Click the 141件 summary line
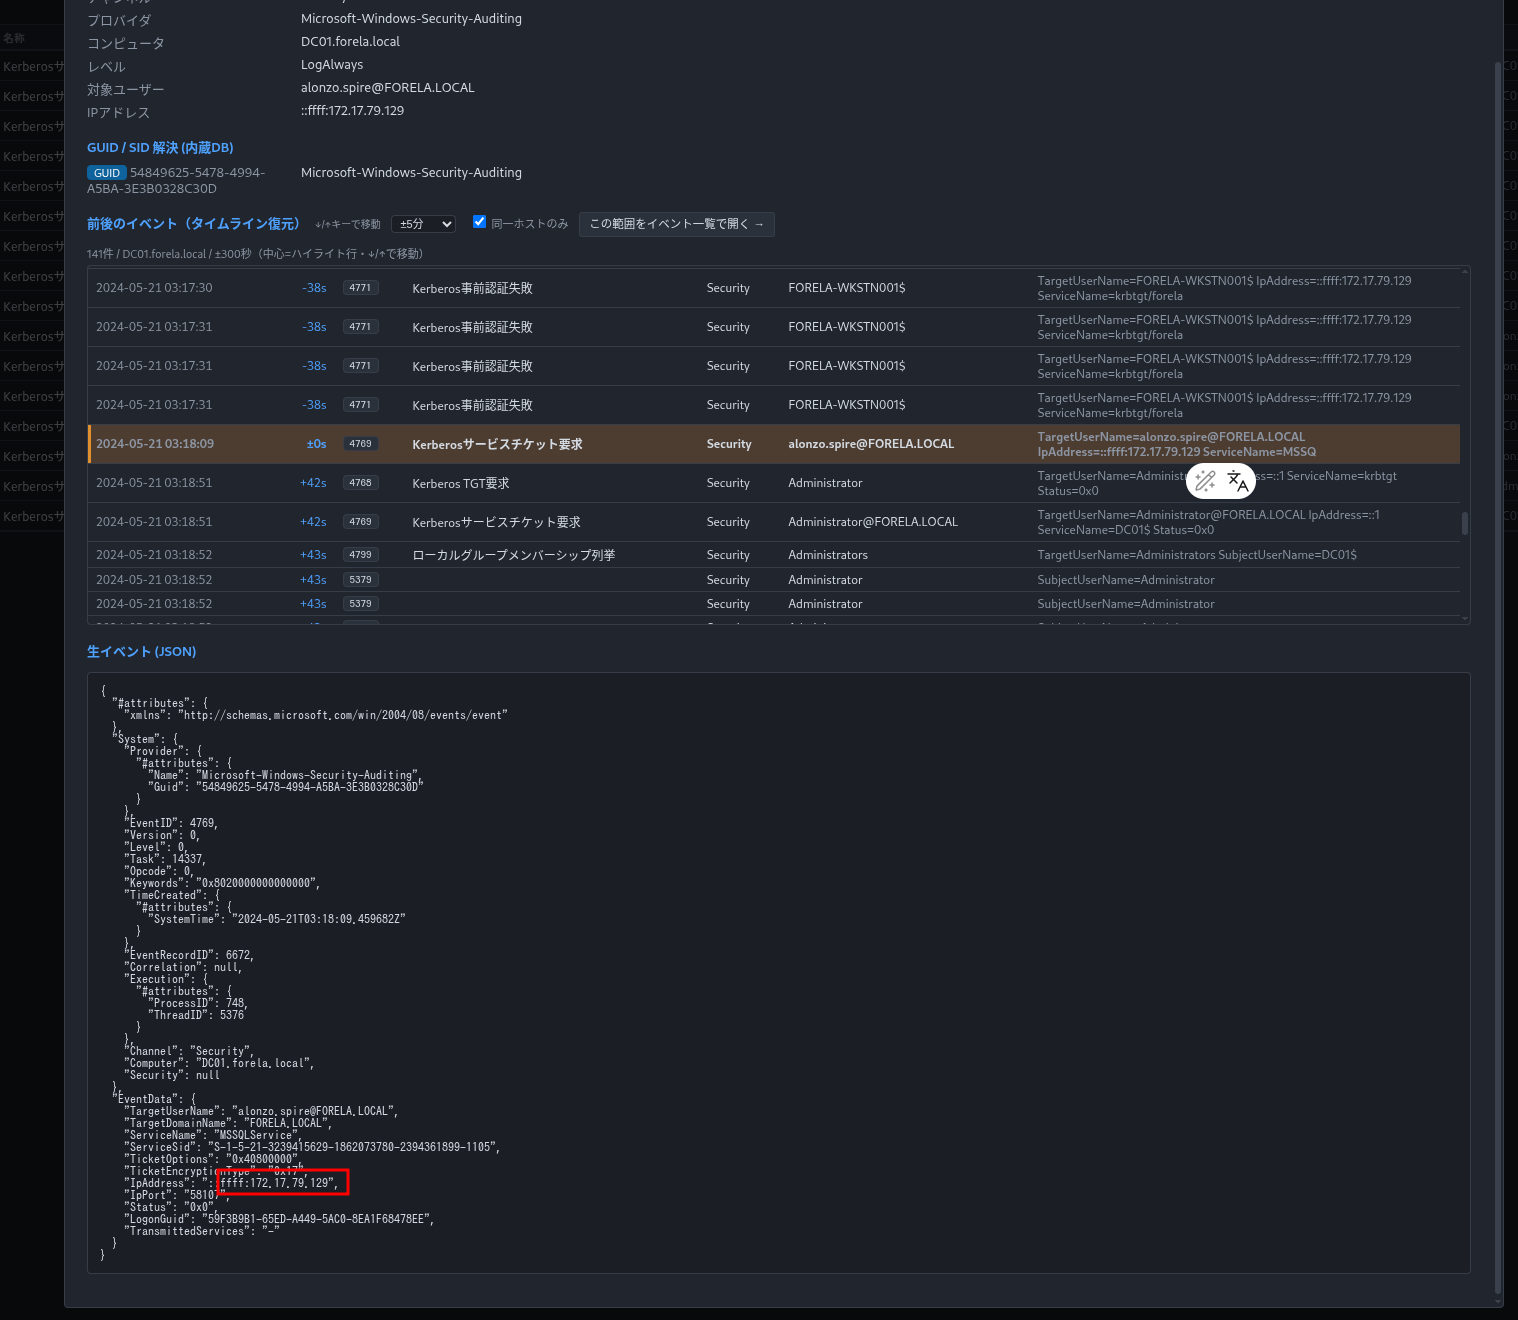This screenshot has width=1518, height=1320. pyautogui.click(x=255, y=254)
